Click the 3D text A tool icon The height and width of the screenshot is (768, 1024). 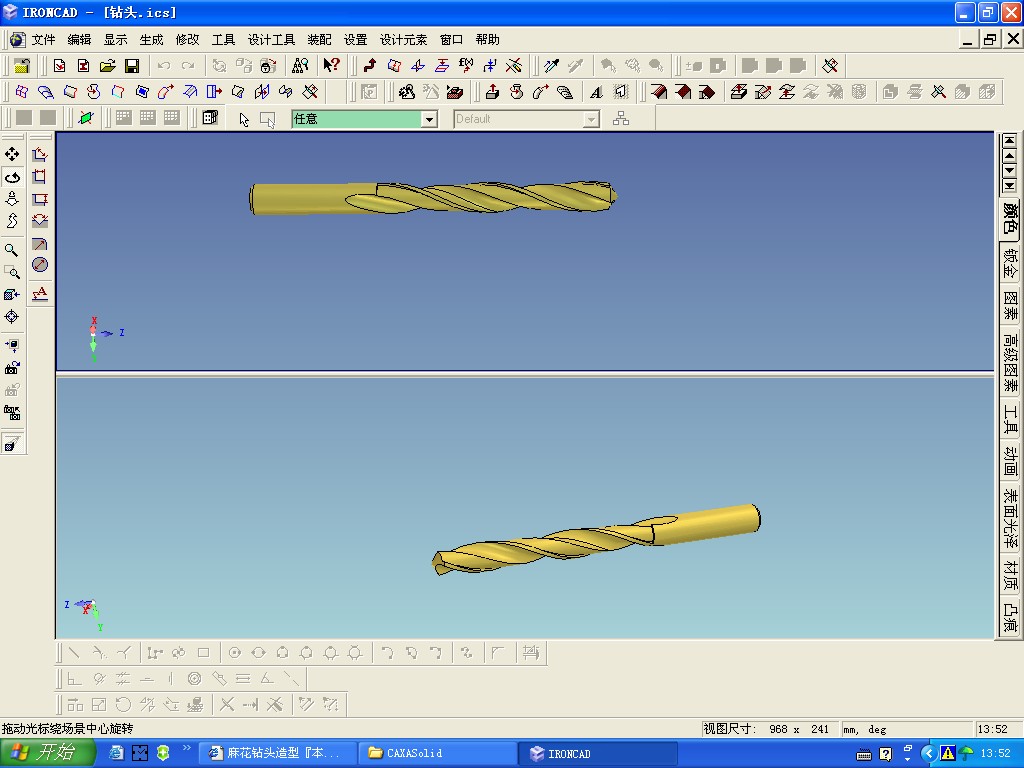tap(596, 92)
